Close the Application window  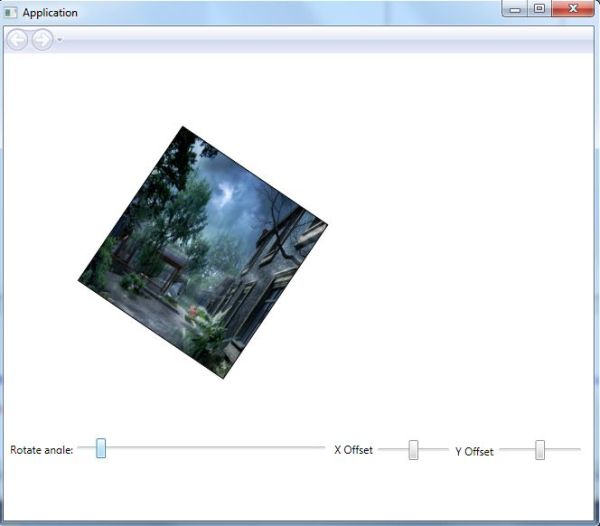point(572,9)
